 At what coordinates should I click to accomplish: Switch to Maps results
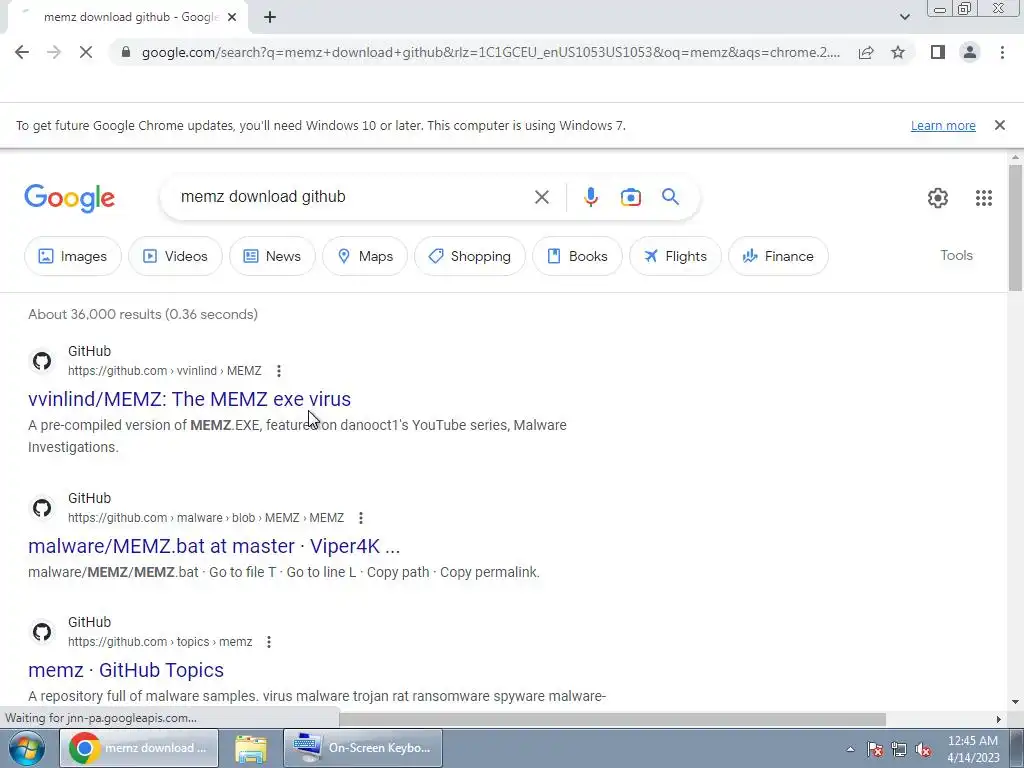pos(365,256)
